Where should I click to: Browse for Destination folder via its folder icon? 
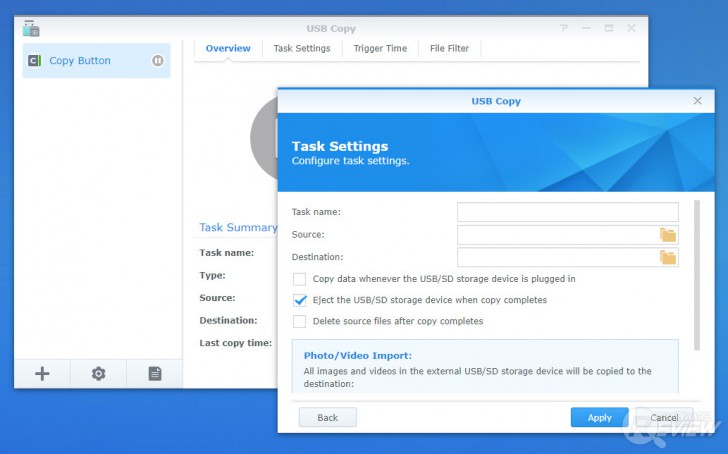pos(668,257)
